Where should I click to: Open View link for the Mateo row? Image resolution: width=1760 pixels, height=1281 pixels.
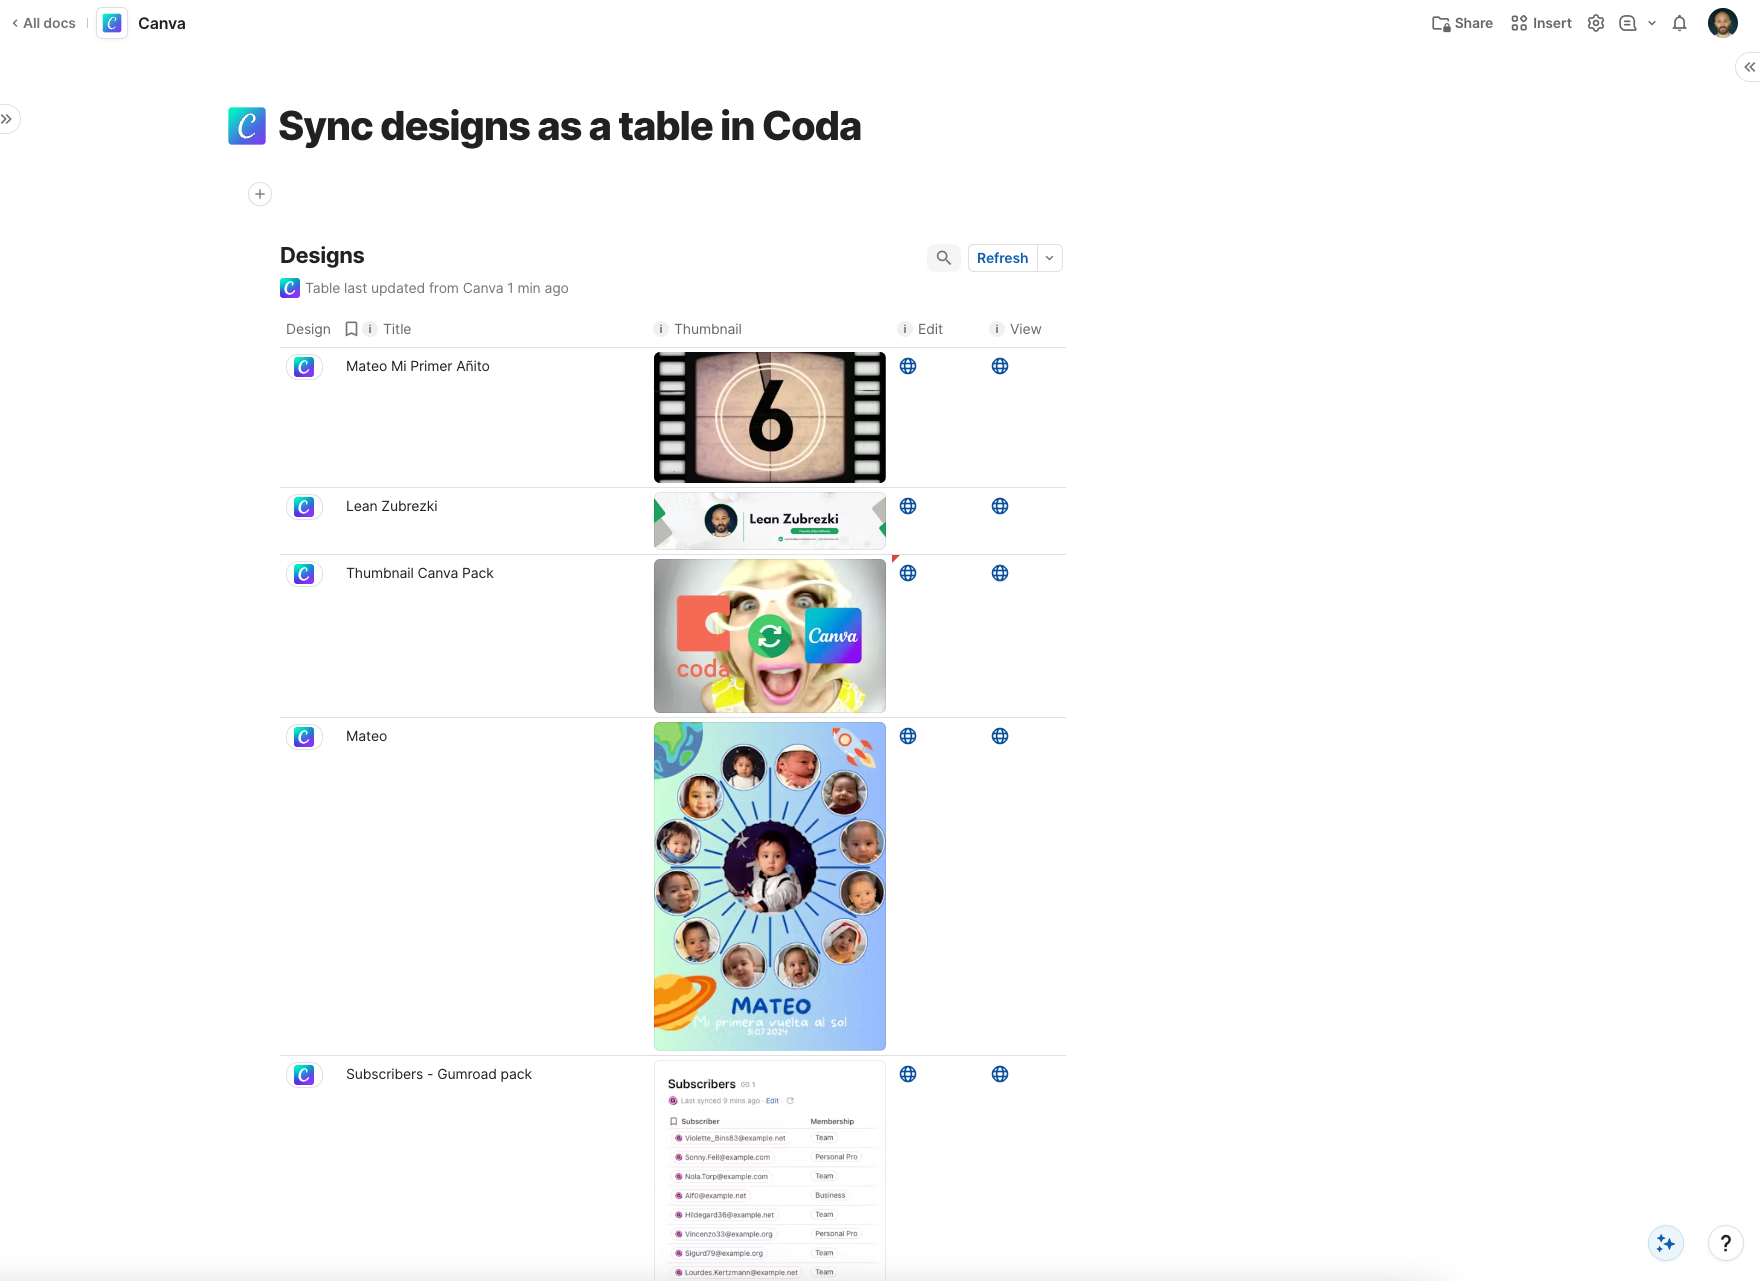pos(1000,736)
